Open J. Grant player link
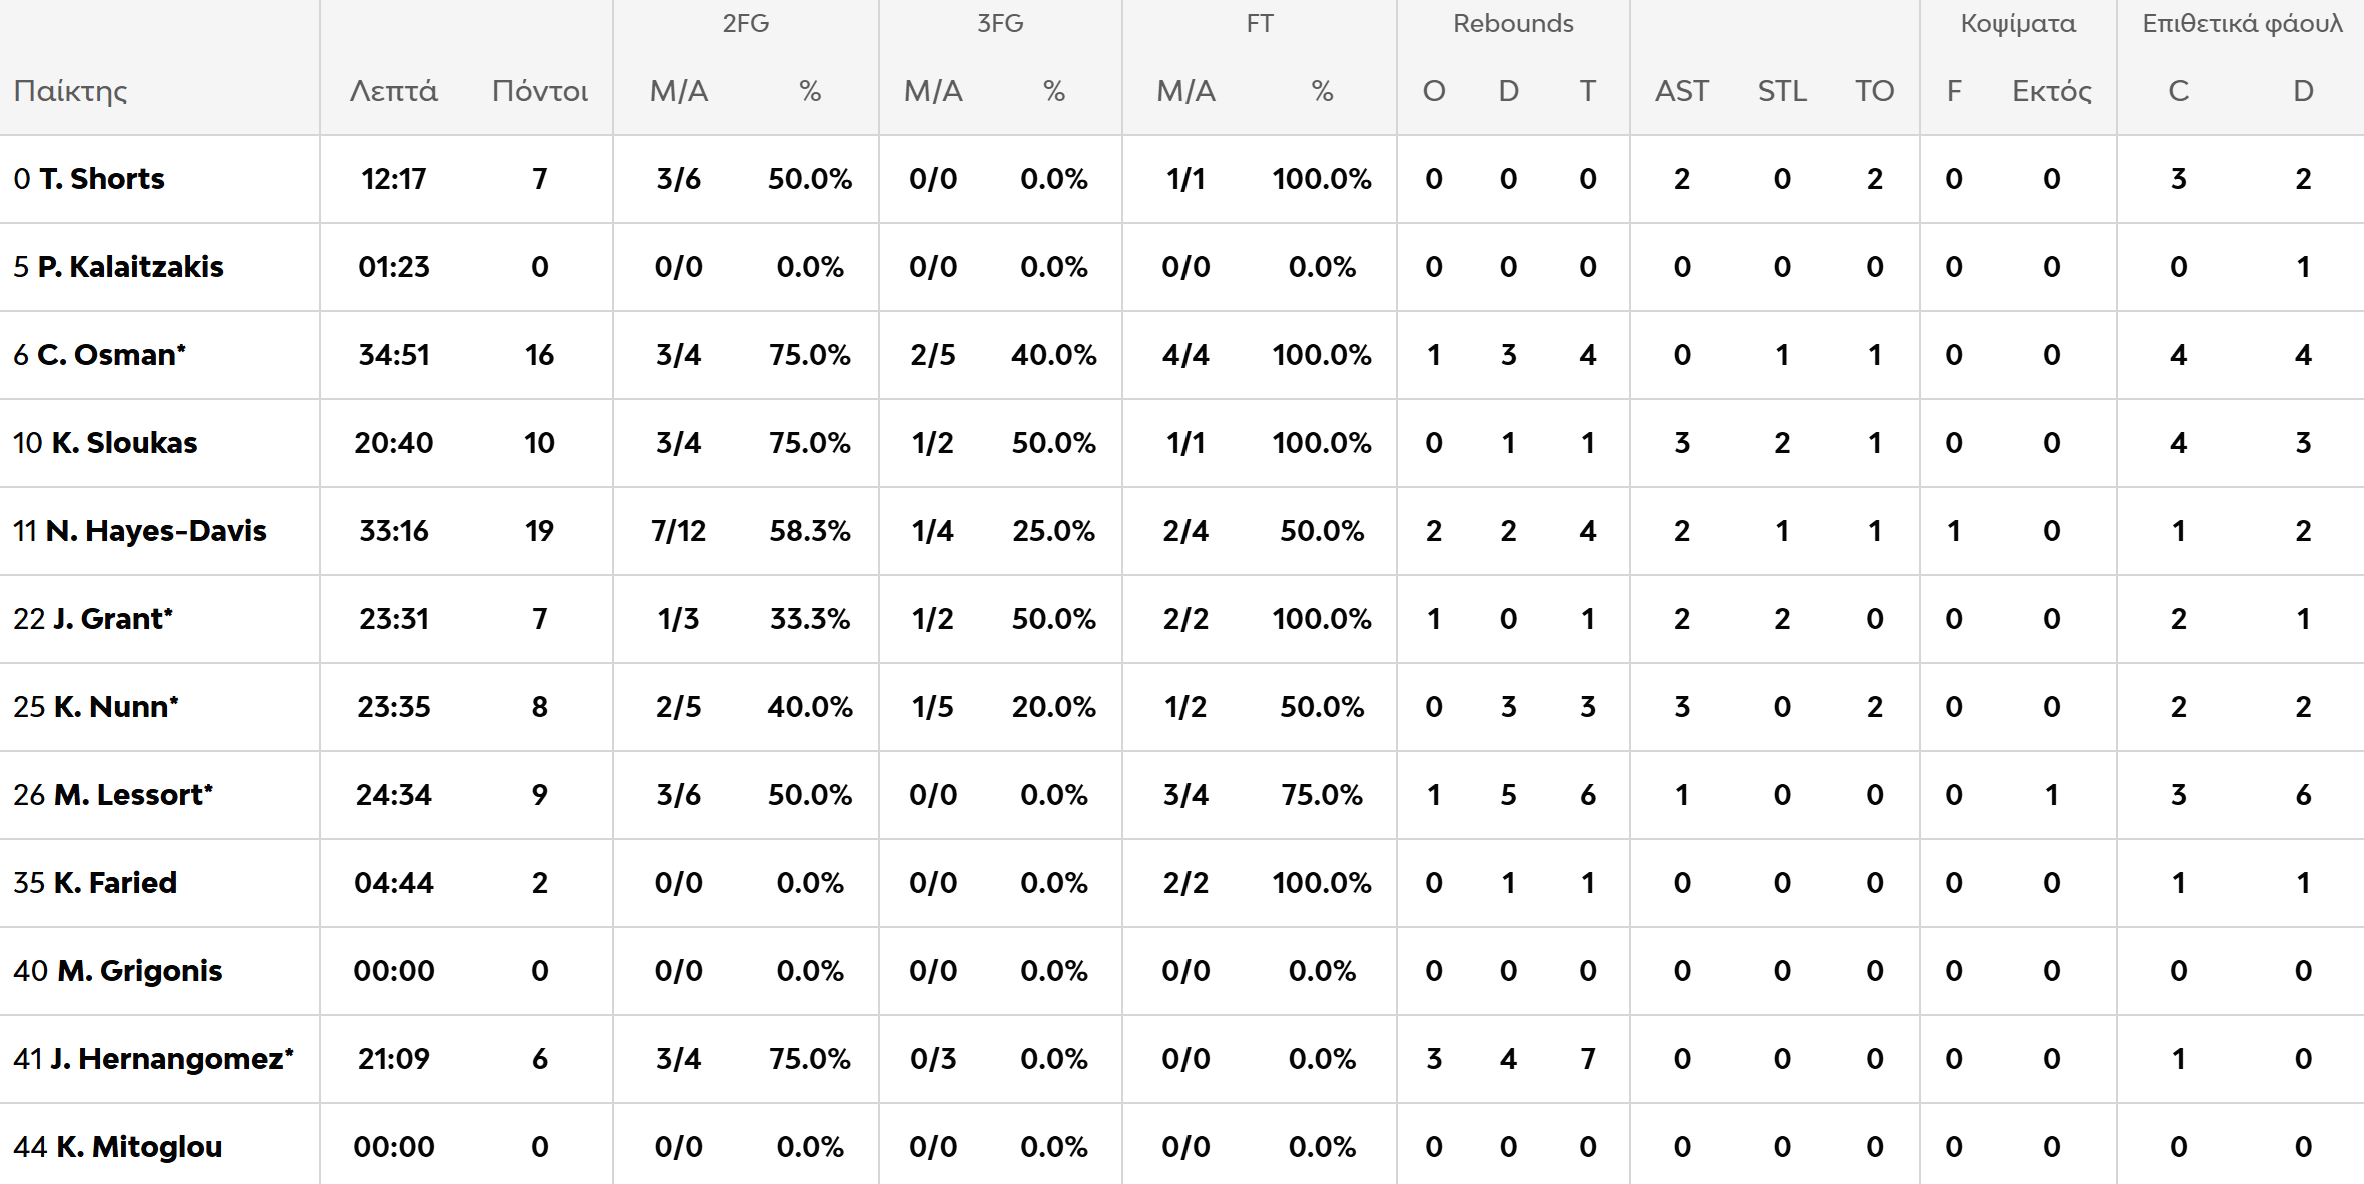 coord(112,619)
